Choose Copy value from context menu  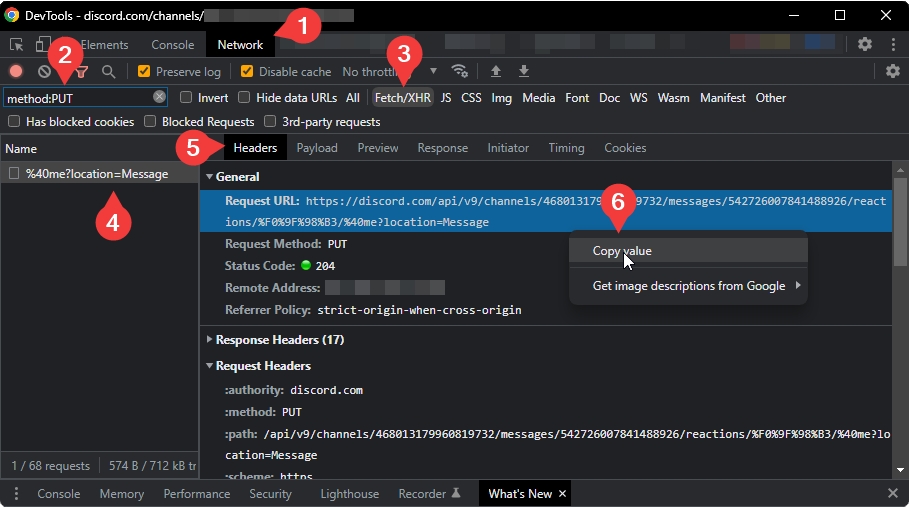click(x=622, y=251)
